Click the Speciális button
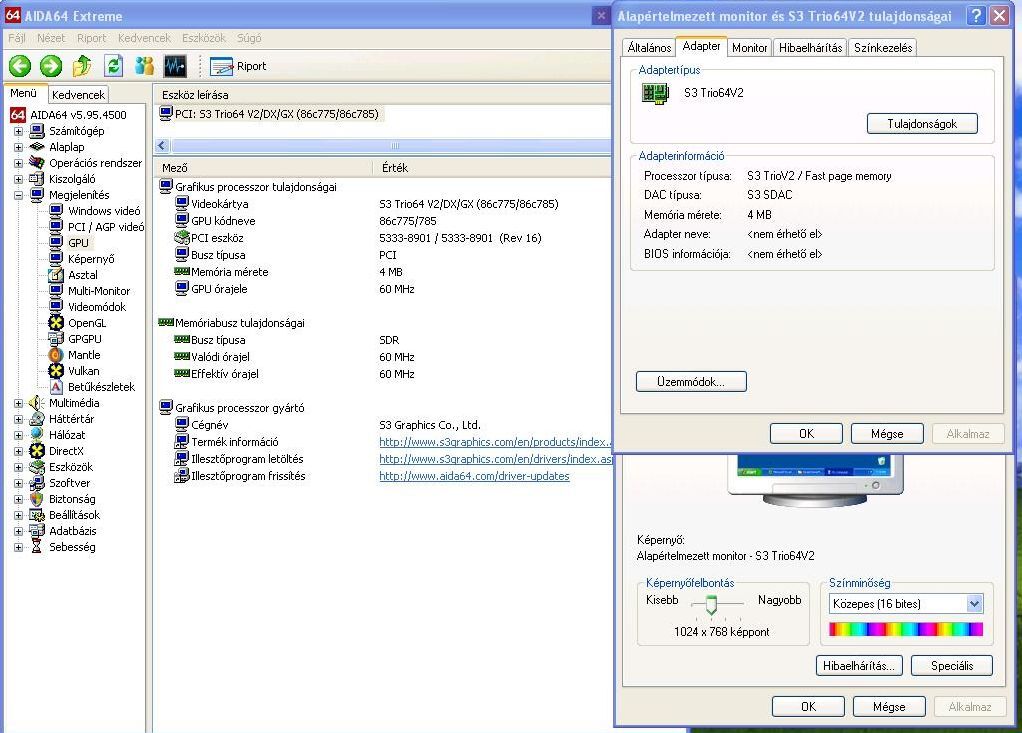Image resolution: width=1022 pixels, height=733 pixels. (x=952, y=666)
